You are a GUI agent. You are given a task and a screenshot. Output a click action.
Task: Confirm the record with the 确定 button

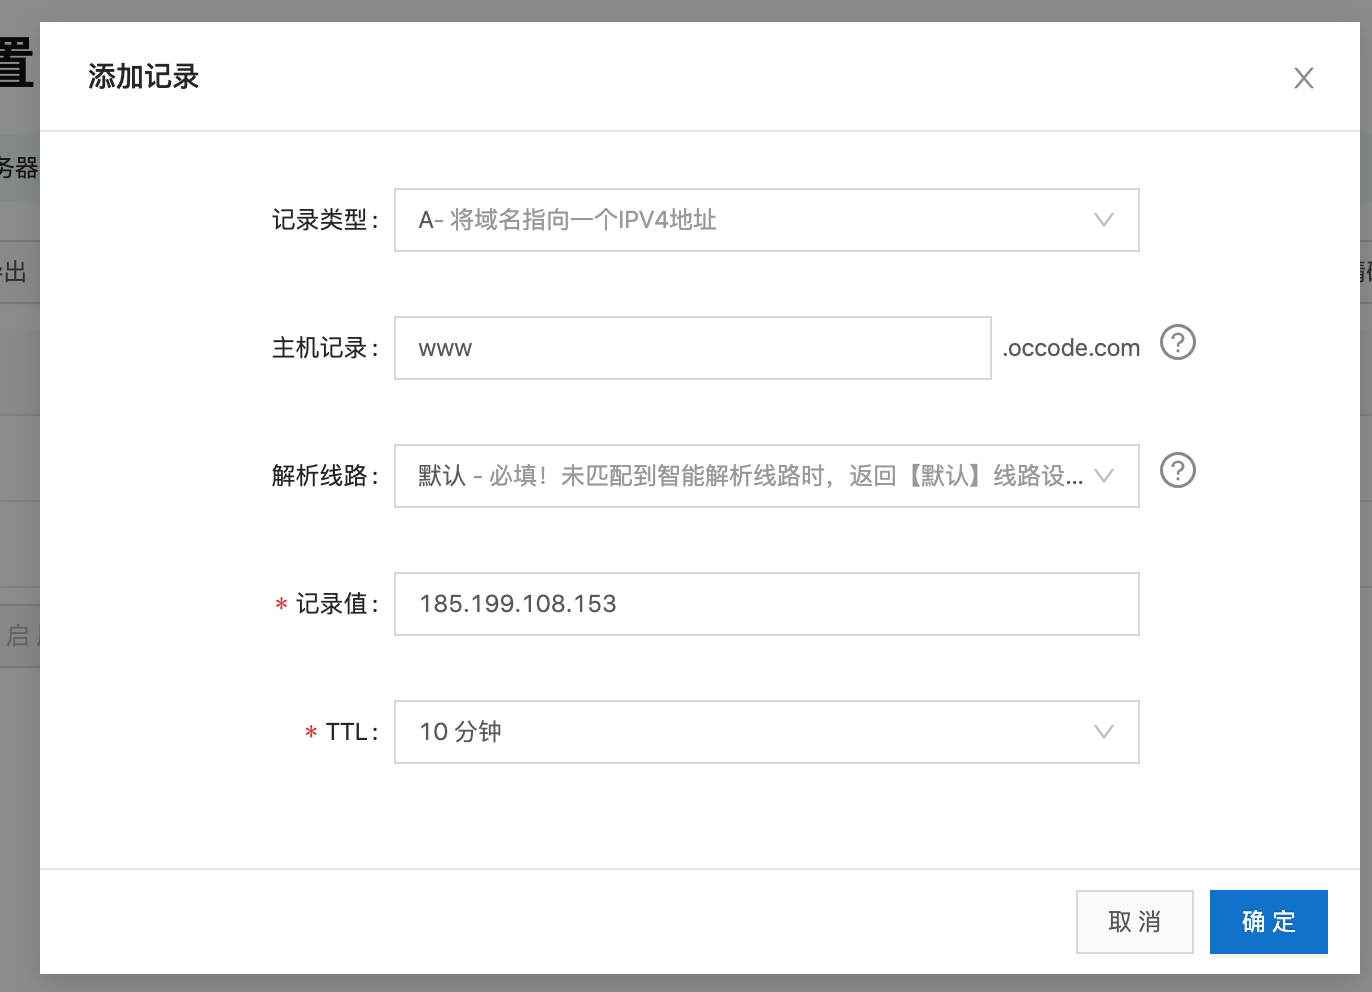pos(1268,922)
